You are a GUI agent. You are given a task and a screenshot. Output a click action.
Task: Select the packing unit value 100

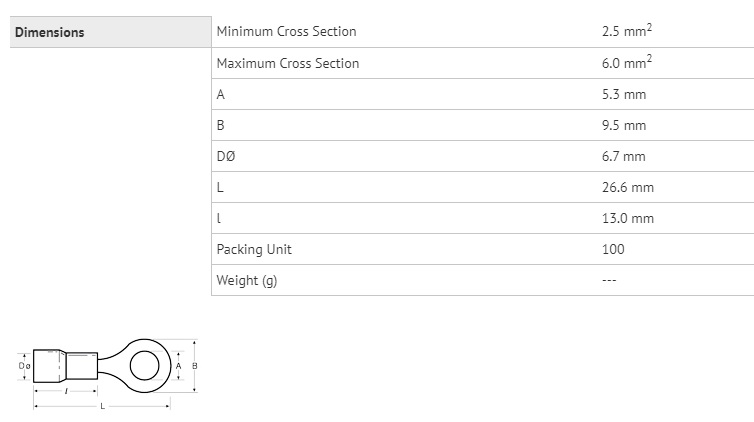(x=613, y=249)
